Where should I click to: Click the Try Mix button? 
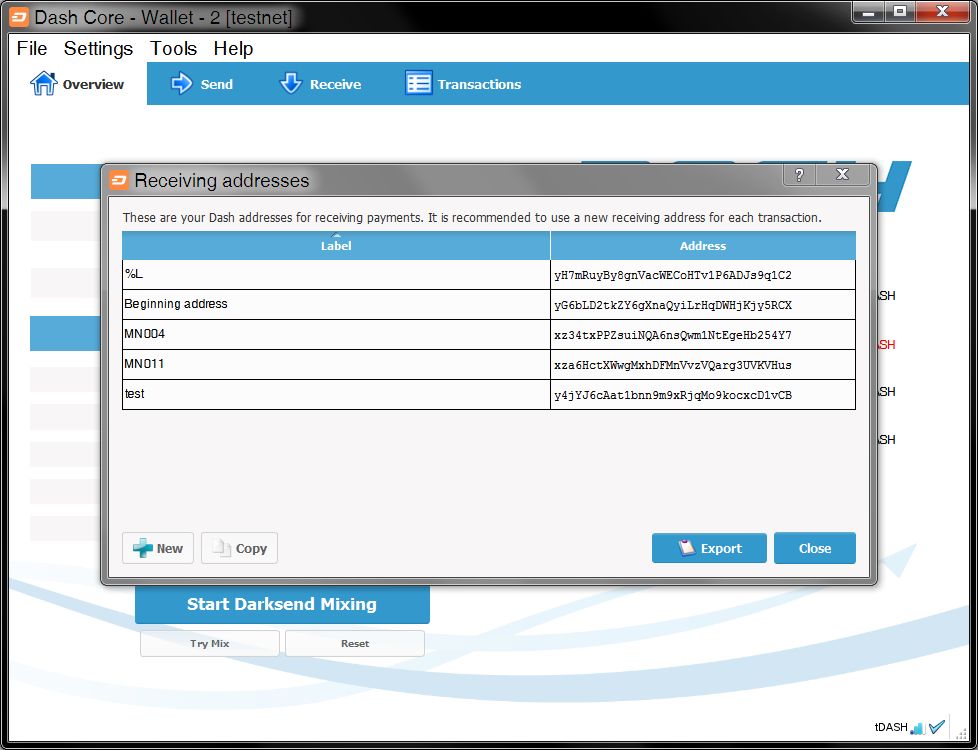coord(210,643)
